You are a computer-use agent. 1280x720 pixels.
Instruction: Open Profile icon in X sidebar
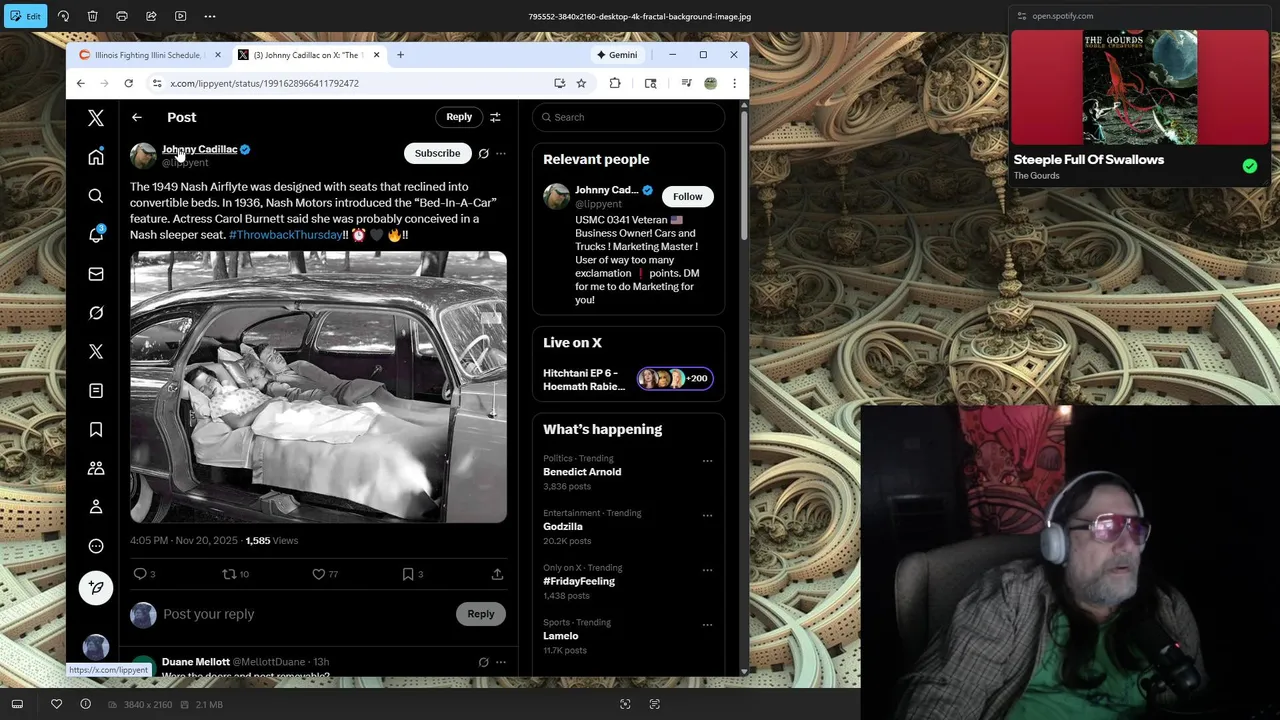(x=96, y=507)
